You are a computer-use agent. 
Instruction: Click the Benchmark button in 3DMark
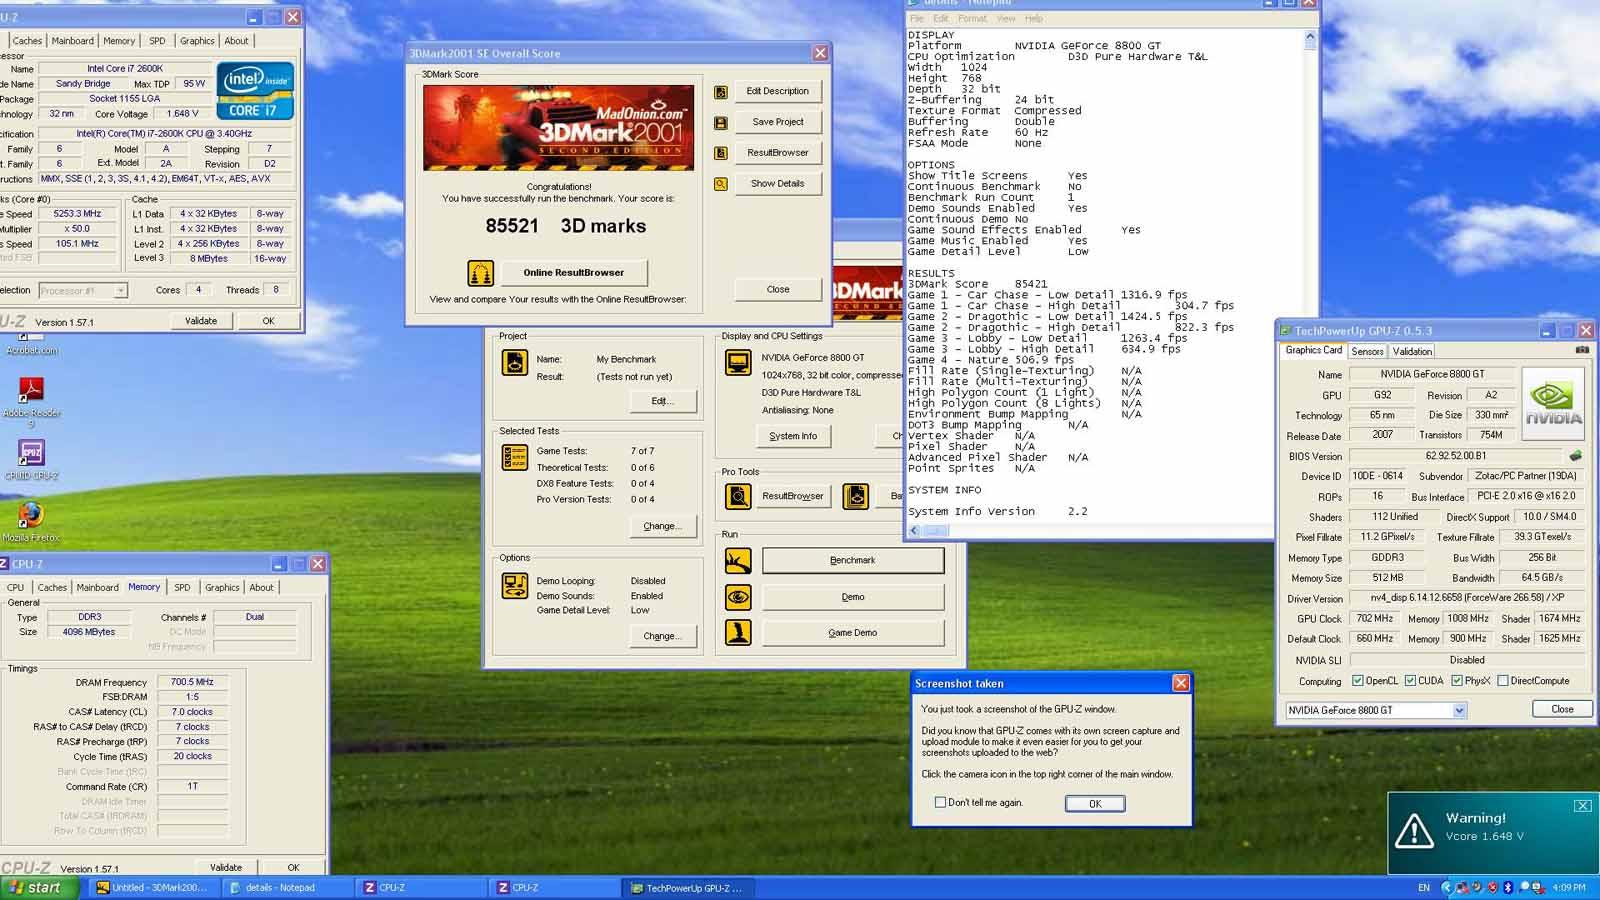pos(853,561)
